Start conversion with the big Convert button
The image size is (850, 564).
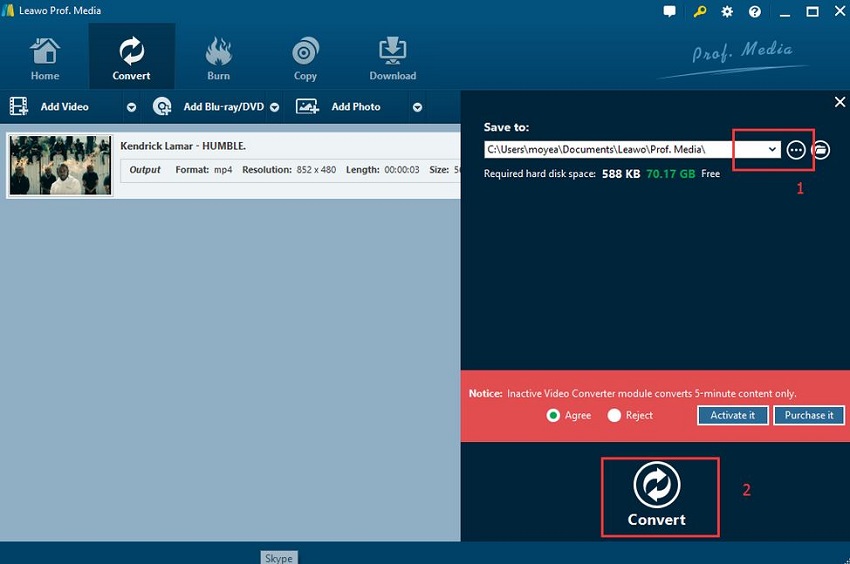coord(657,496)
